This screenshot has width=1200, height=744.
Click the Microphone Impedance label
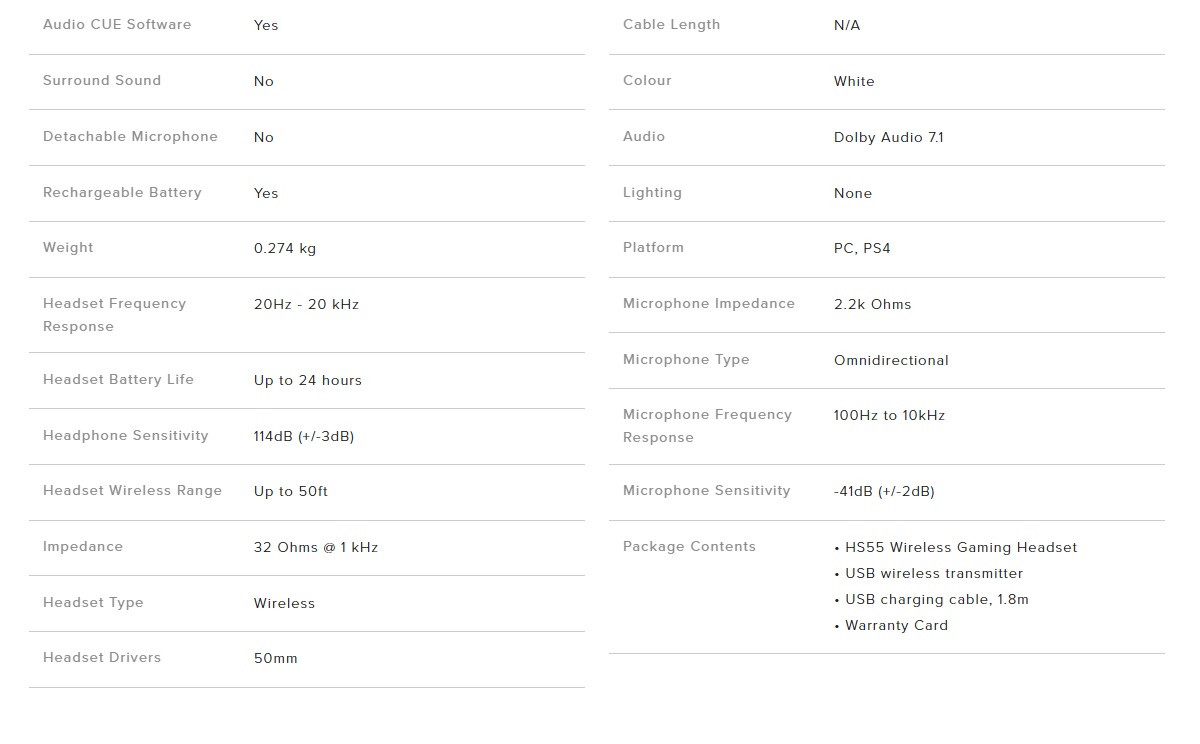[x=709, y=304]
